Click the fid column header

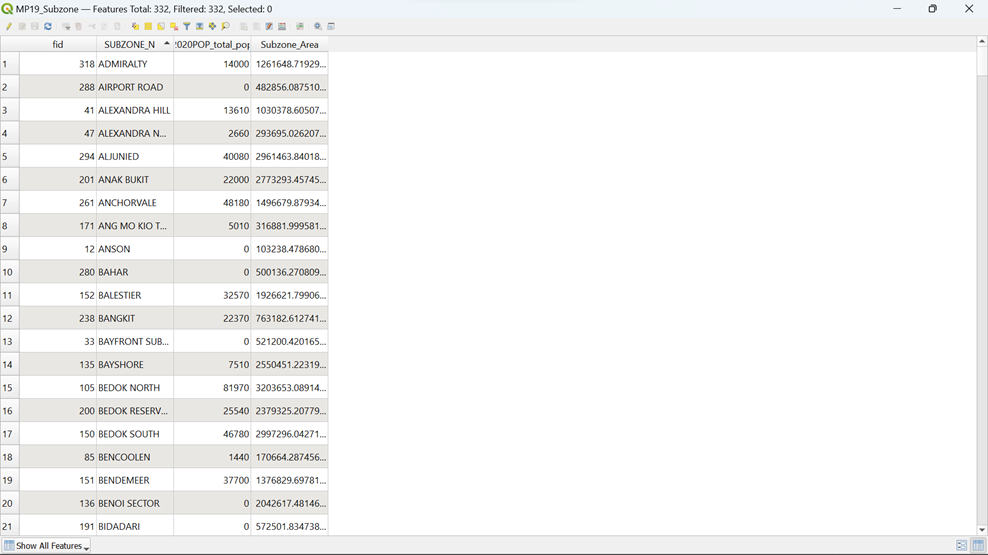57,44
